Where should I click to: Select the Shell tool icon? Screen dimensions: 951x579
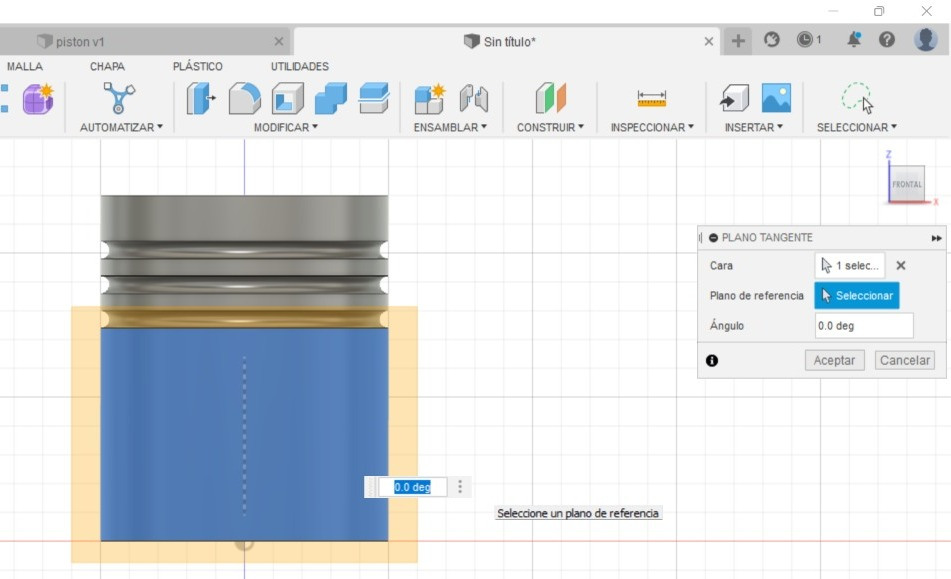pyautogui.click(x=287, y=98)
